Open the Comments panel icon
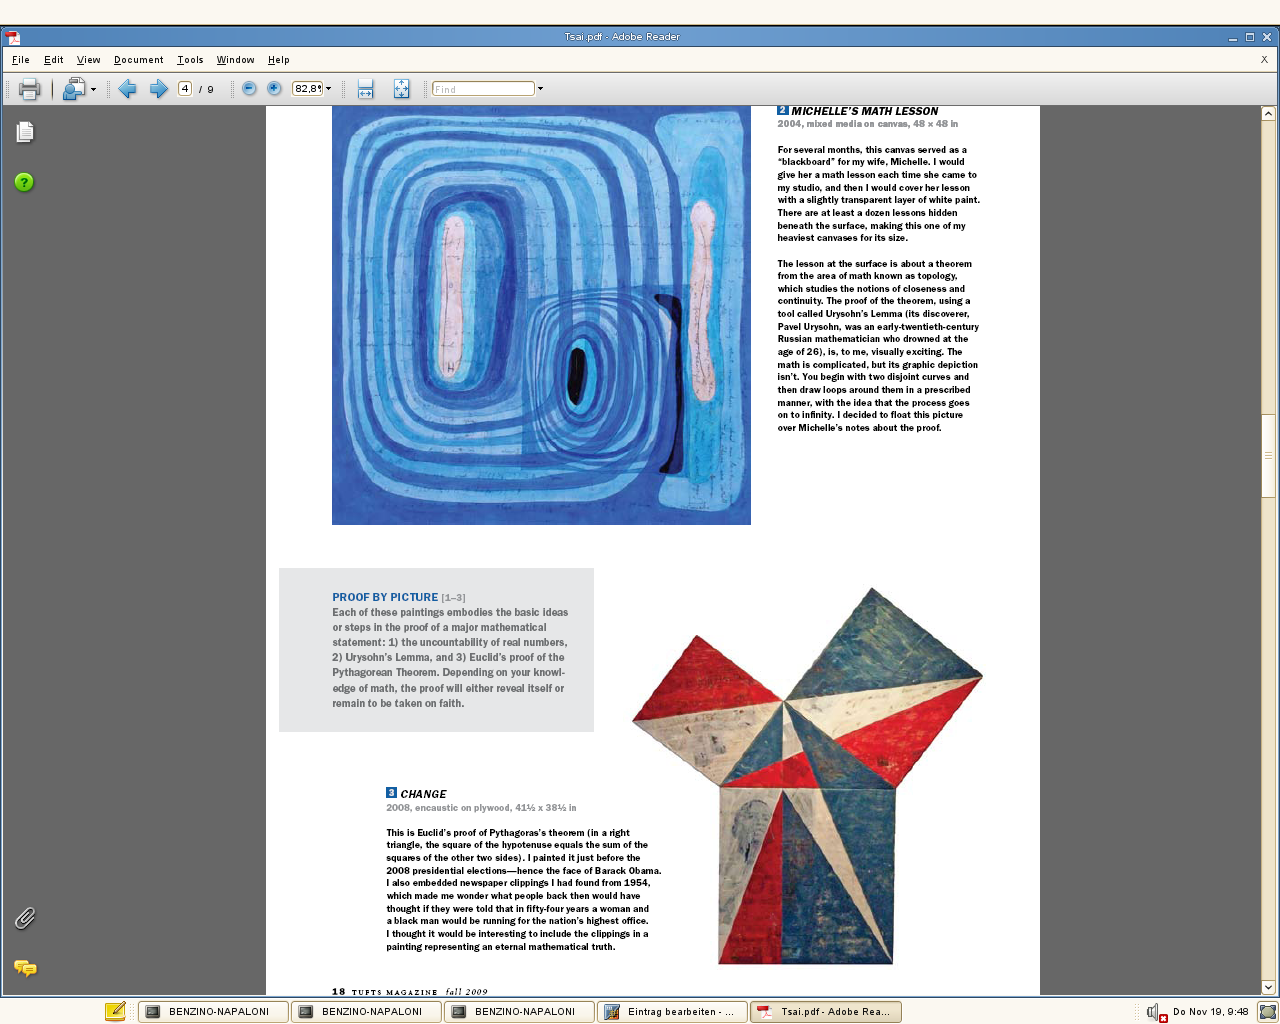 coord(25,968)
